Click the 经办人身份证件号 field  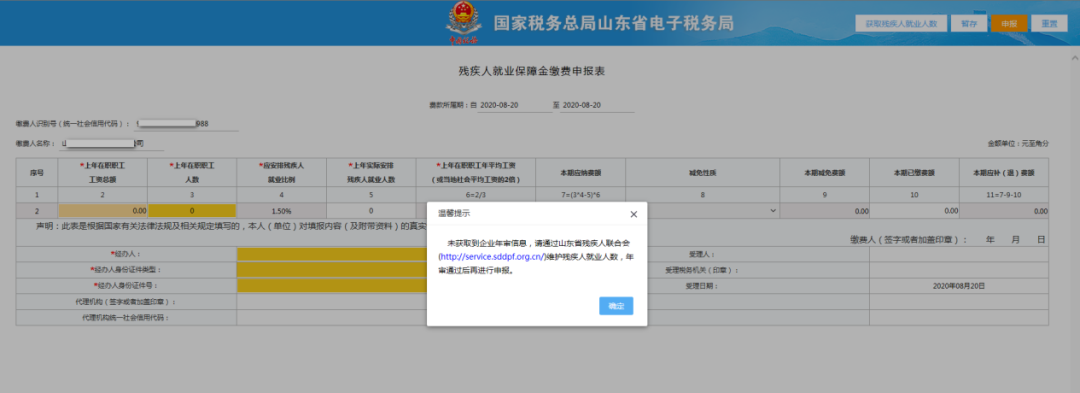point(332,286)
